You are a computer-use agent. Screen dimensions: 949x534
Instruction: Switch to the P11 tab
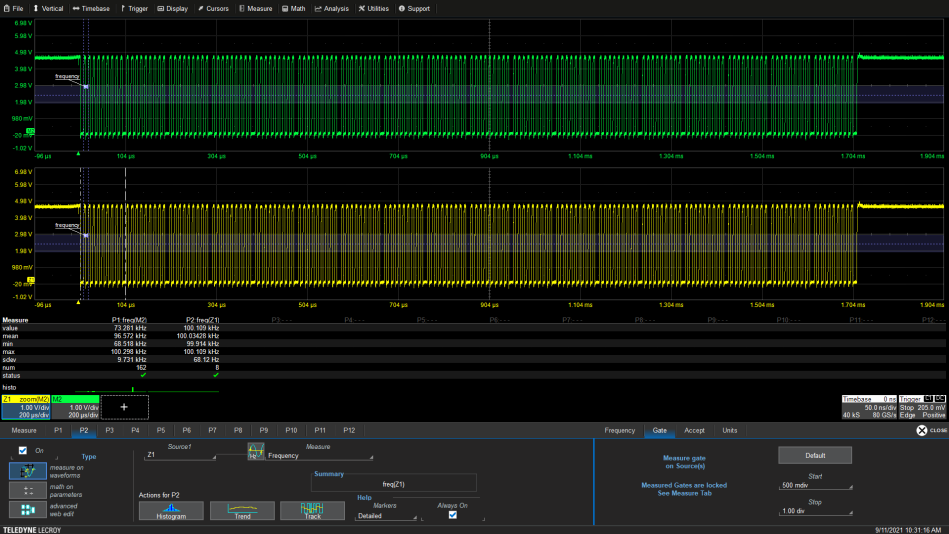tap(320, 430)
